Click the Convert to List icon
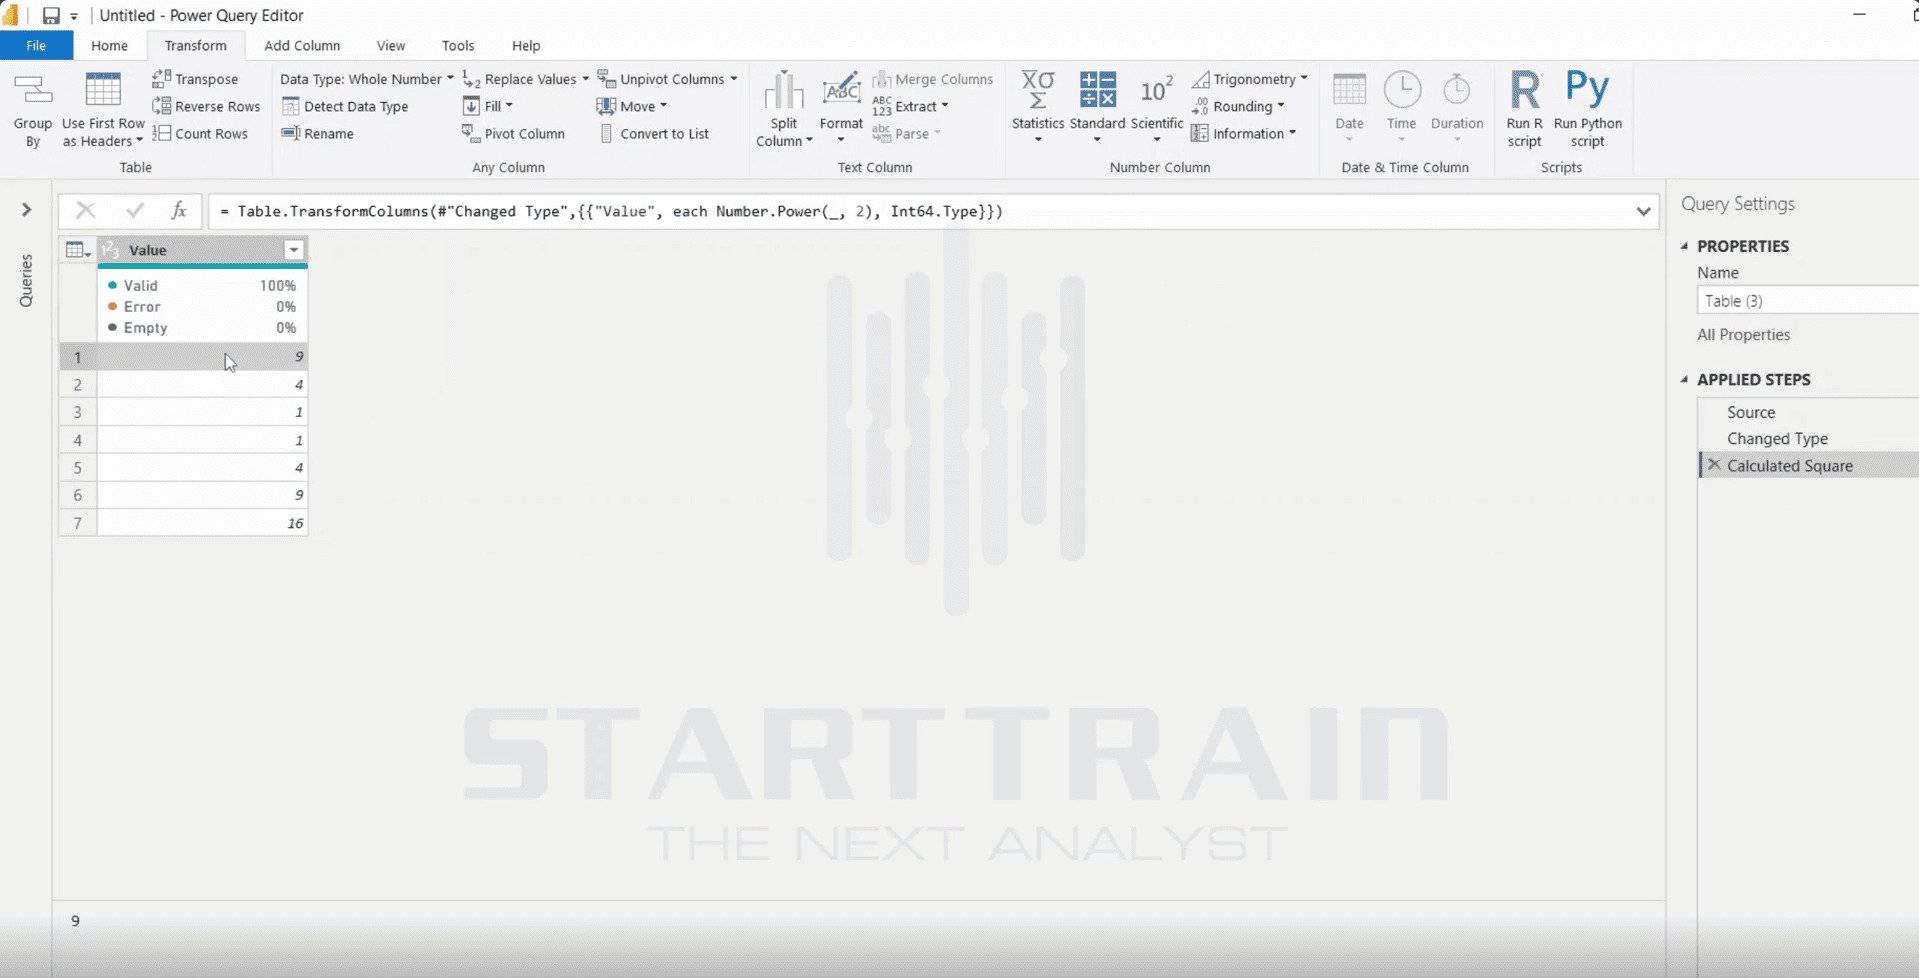Viewport: 1919px width, 978px height. click(606, 133)
